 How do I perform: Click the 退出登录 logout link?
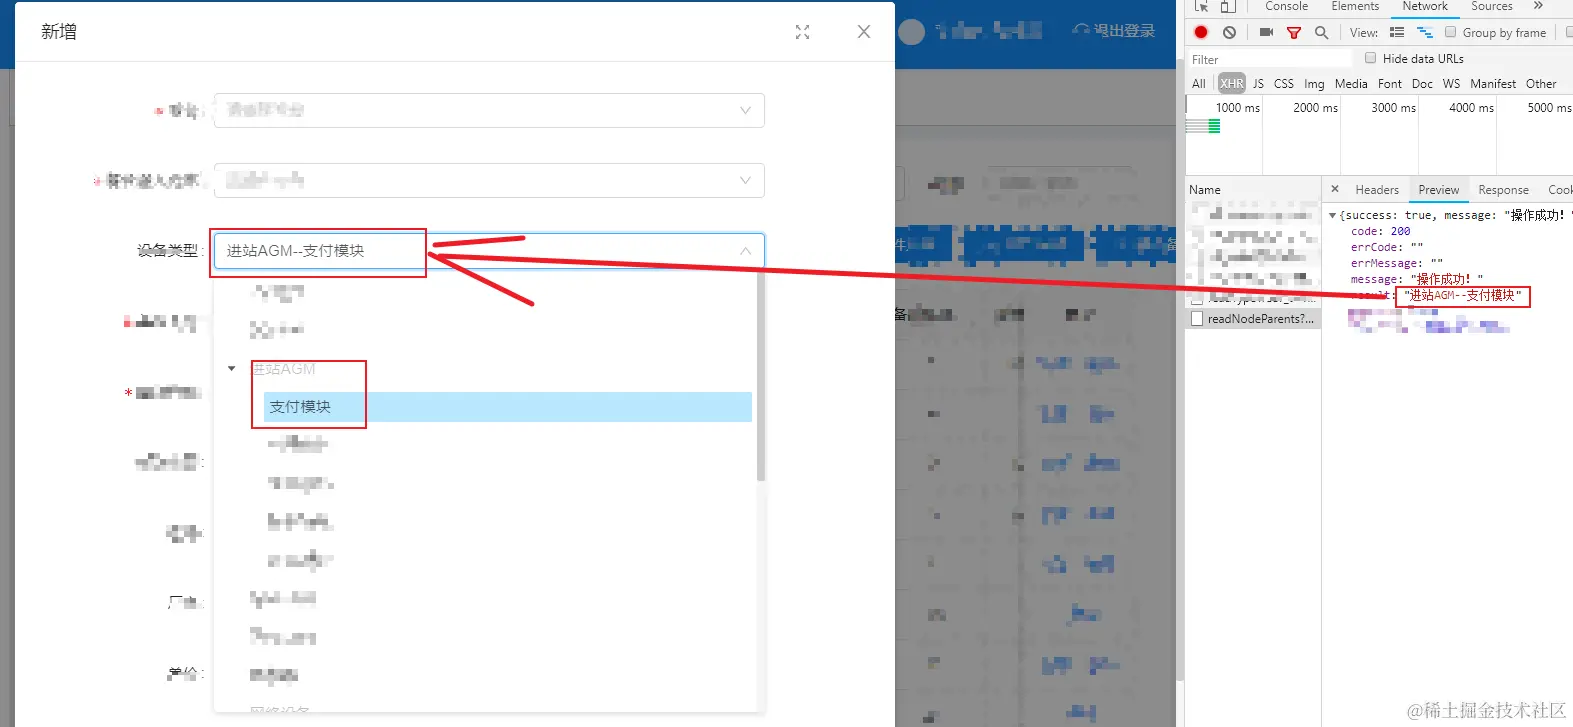pos(1115,31)
